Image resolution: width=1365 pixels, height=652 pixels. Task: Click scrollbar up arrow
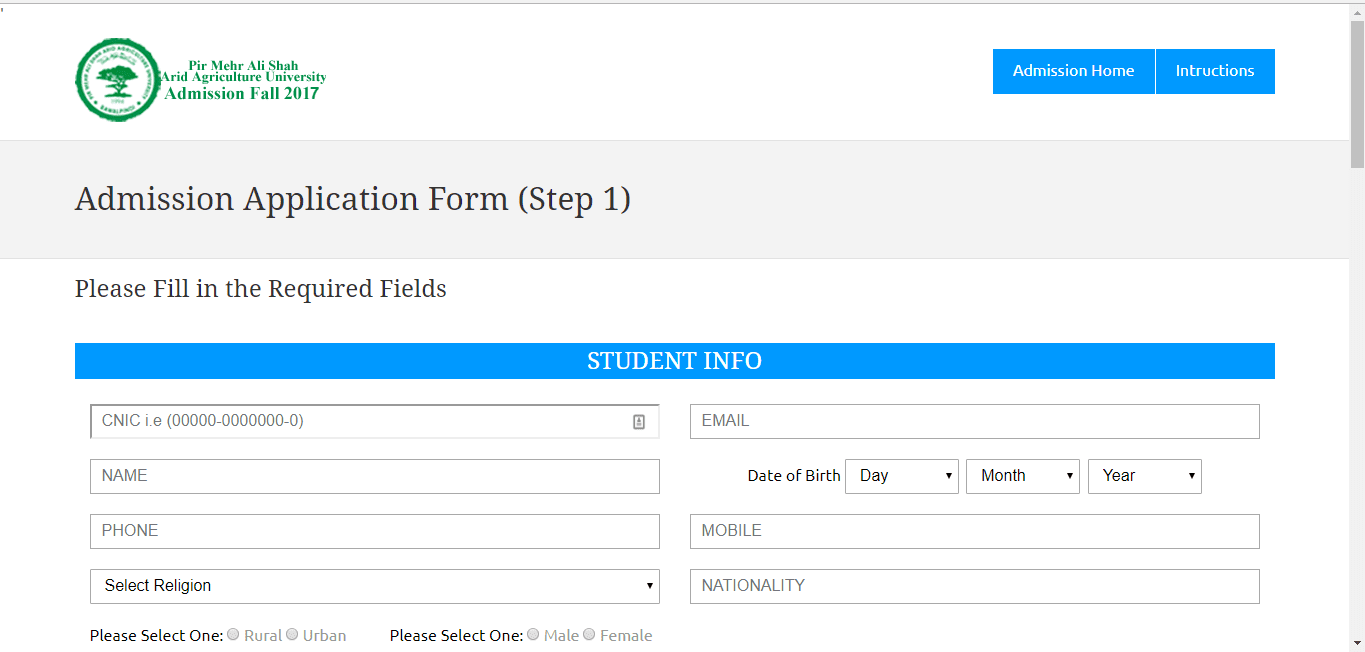pyautogui.click(x=1357, y=11)
